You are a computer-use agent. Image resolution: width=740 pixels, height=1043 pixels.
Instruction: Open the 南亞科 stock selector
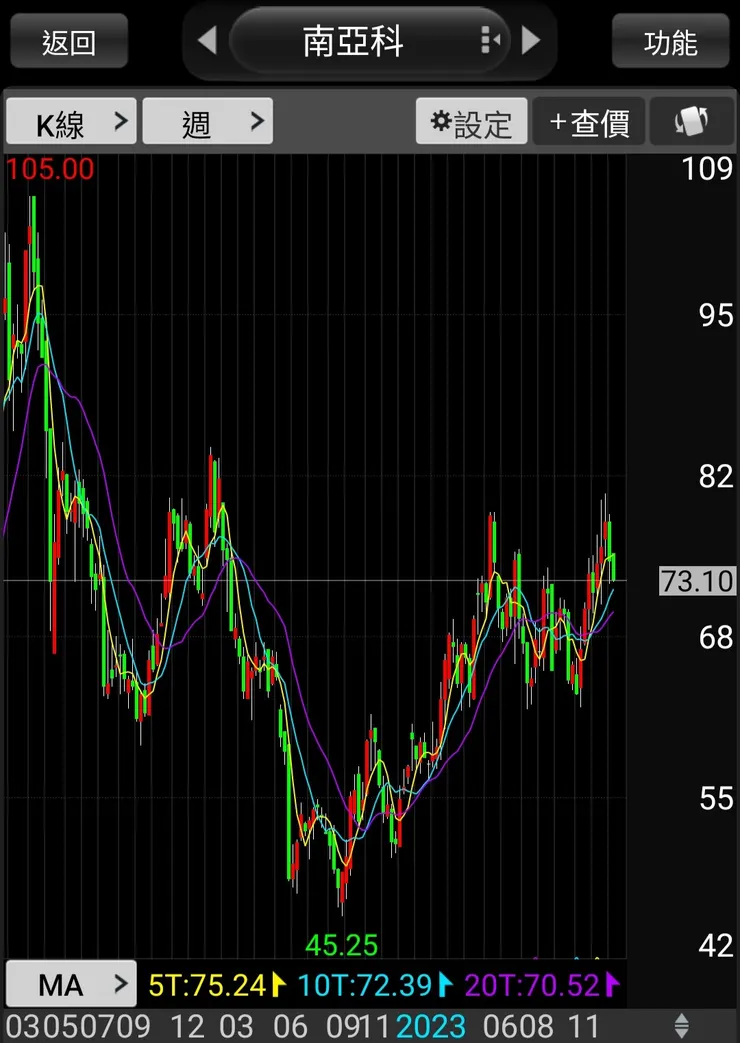point(369,41)
